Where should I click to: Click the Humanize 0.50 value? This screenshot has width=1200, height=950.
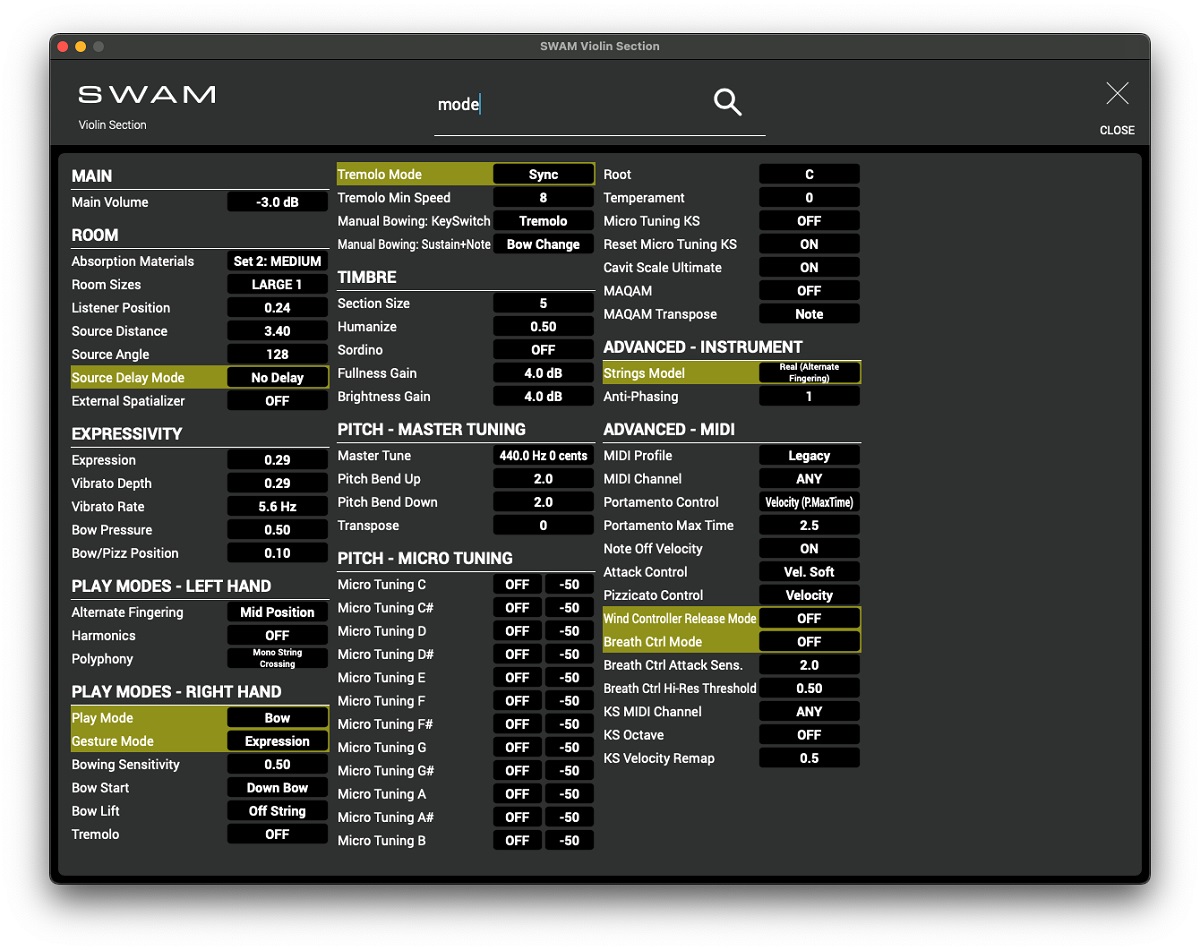point(543,327)
